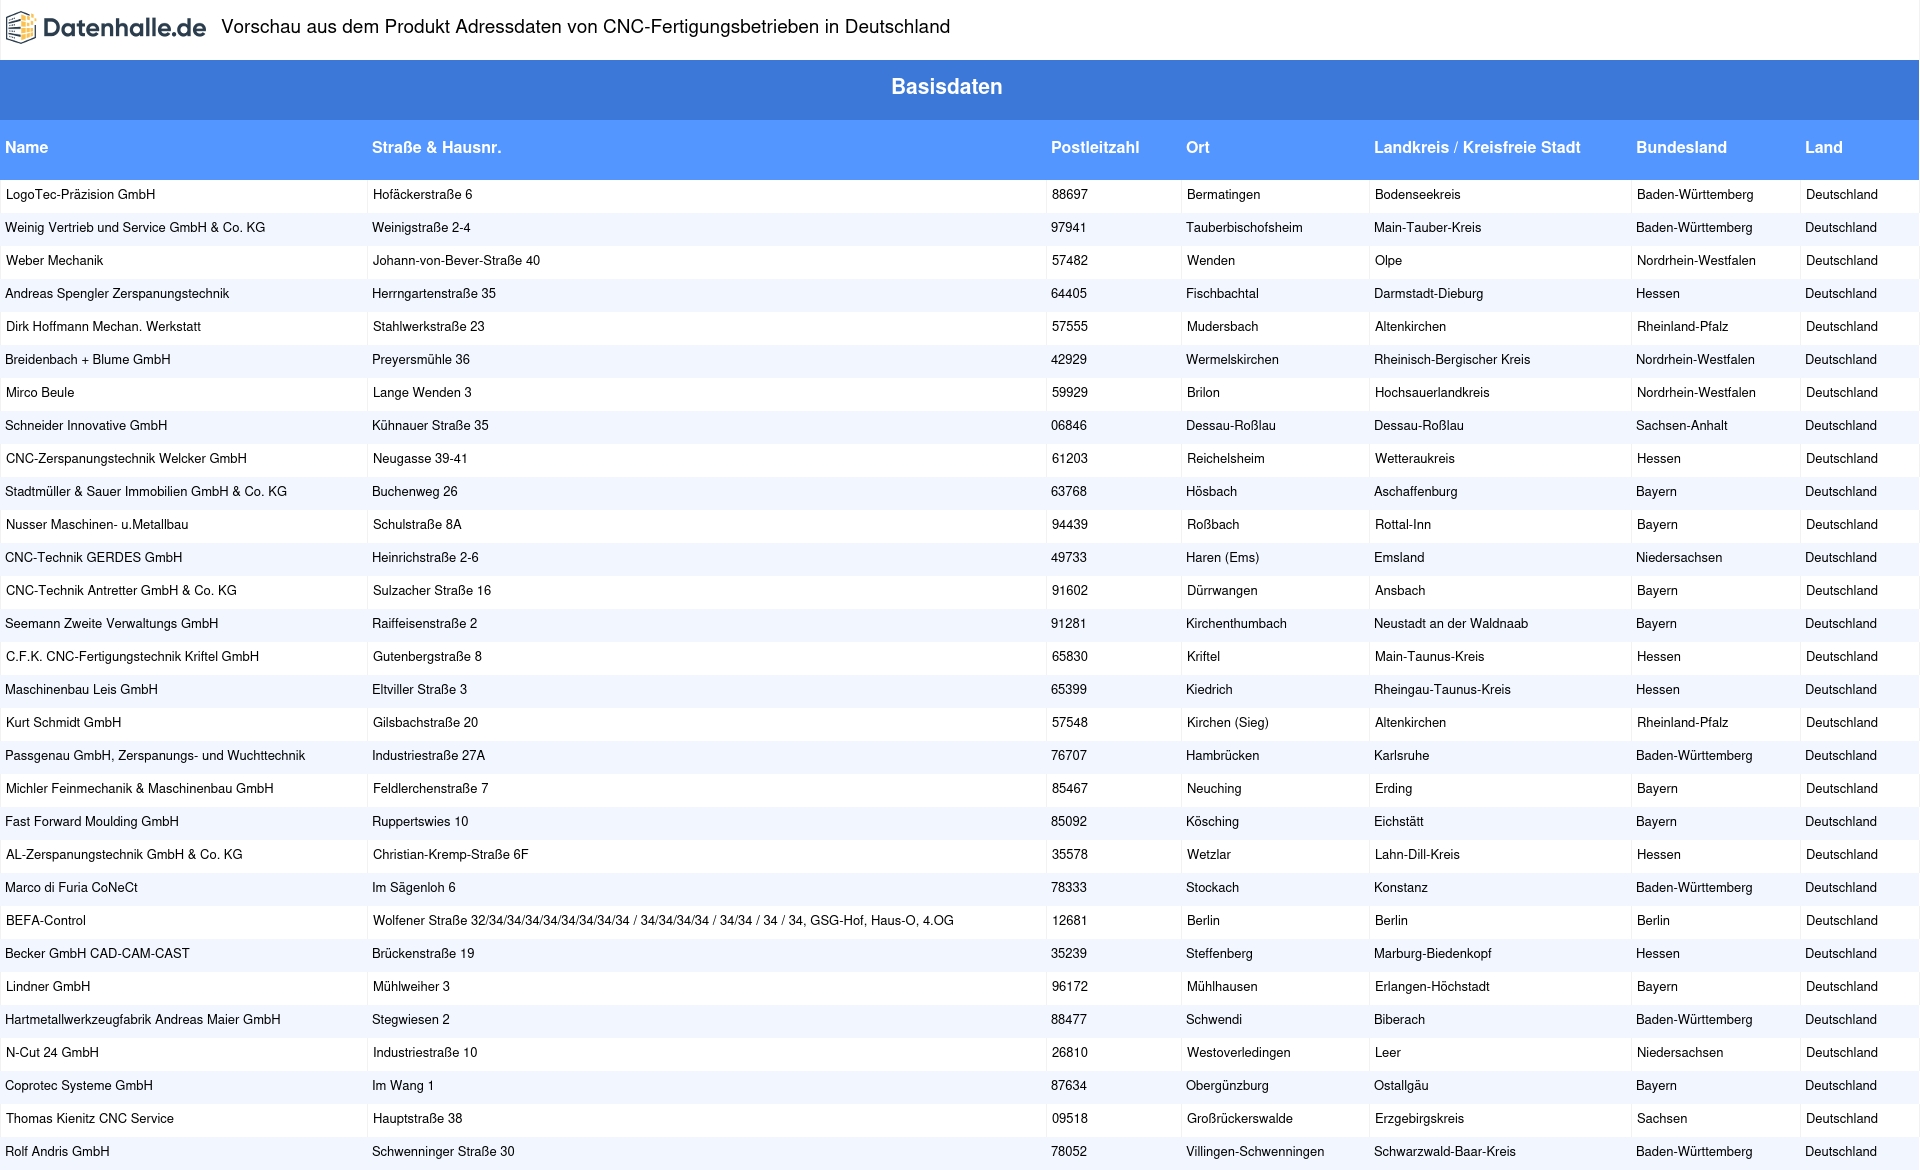The width and height of the screenshot is (1920, 1170).
Task: Select the Lindner GmbH name cell
Action: [x=48, y=986]
